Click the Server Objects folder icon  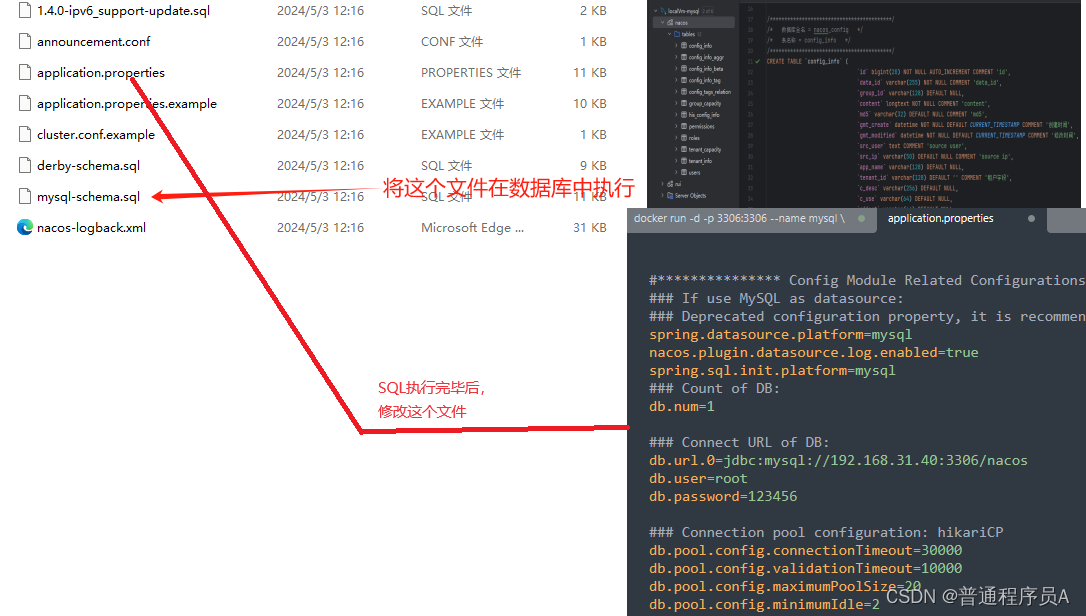pyautogui.click(x=670, y=195)
